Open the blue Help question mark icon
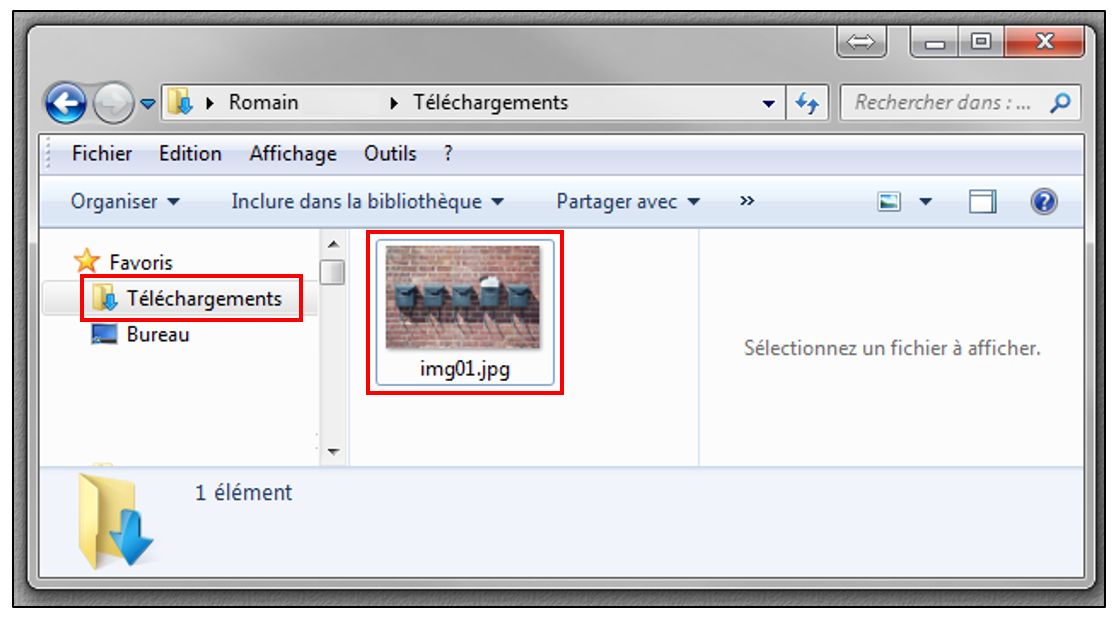Screen dimensions: 1120x621 pos(1044,202)
